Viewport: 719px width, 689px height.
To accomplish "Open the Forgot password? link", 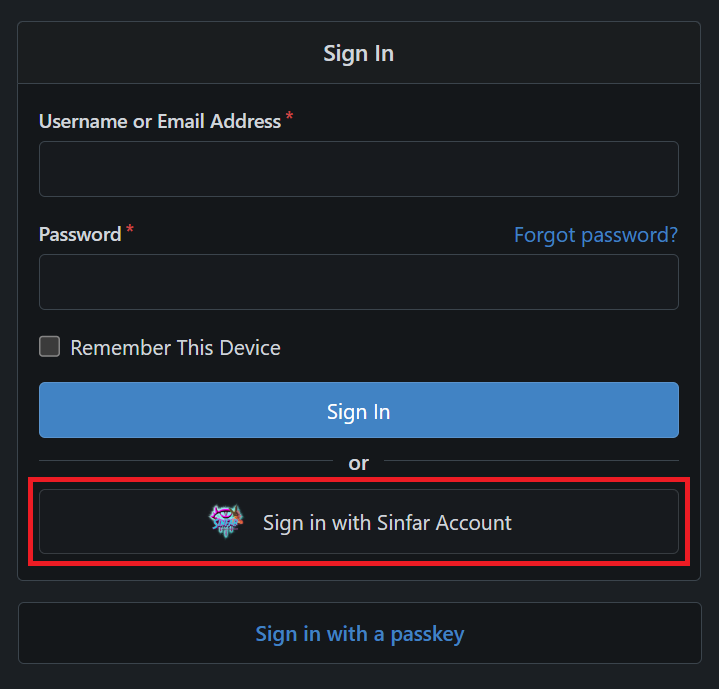I will 596,235.
